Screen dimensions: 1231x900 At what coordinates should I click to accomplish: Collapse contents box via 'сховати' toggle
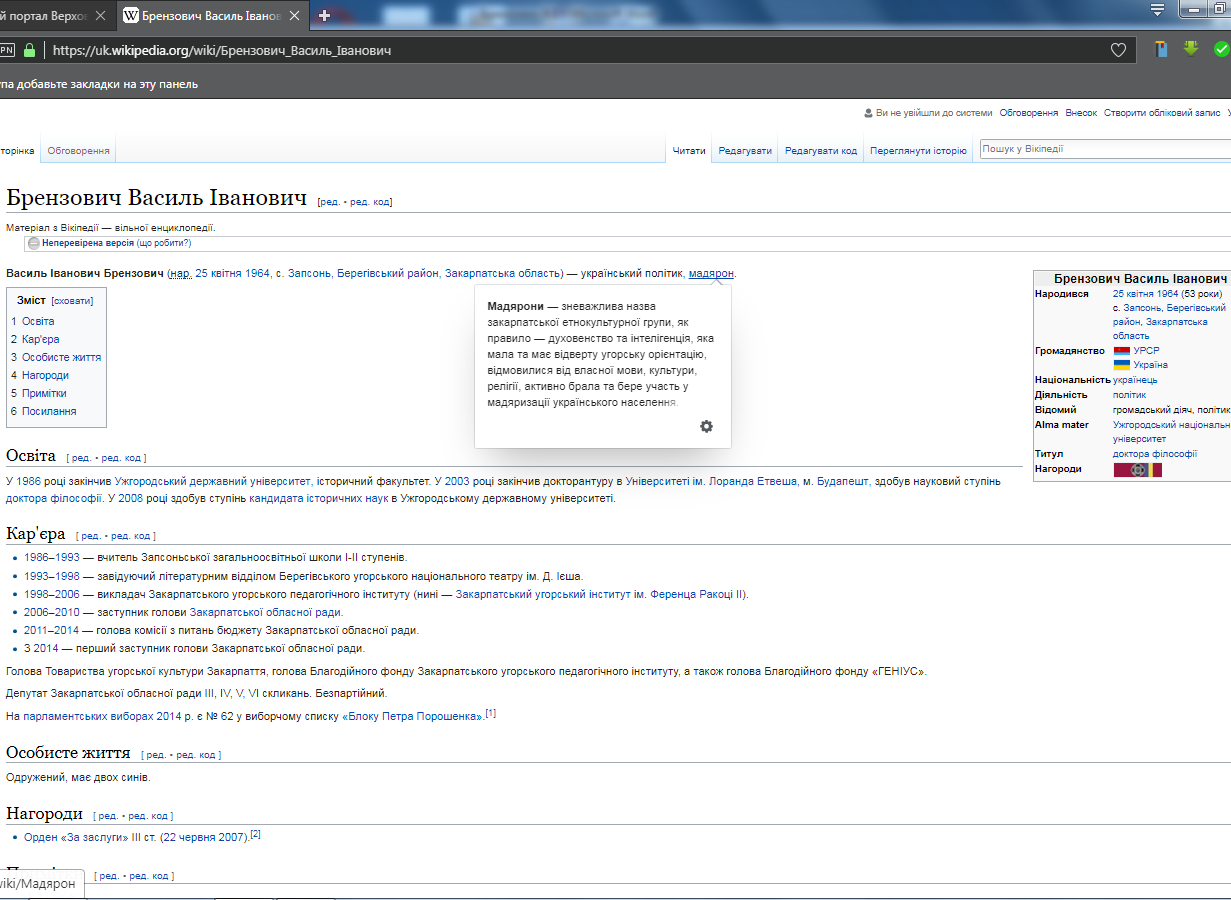click(73, 300)
